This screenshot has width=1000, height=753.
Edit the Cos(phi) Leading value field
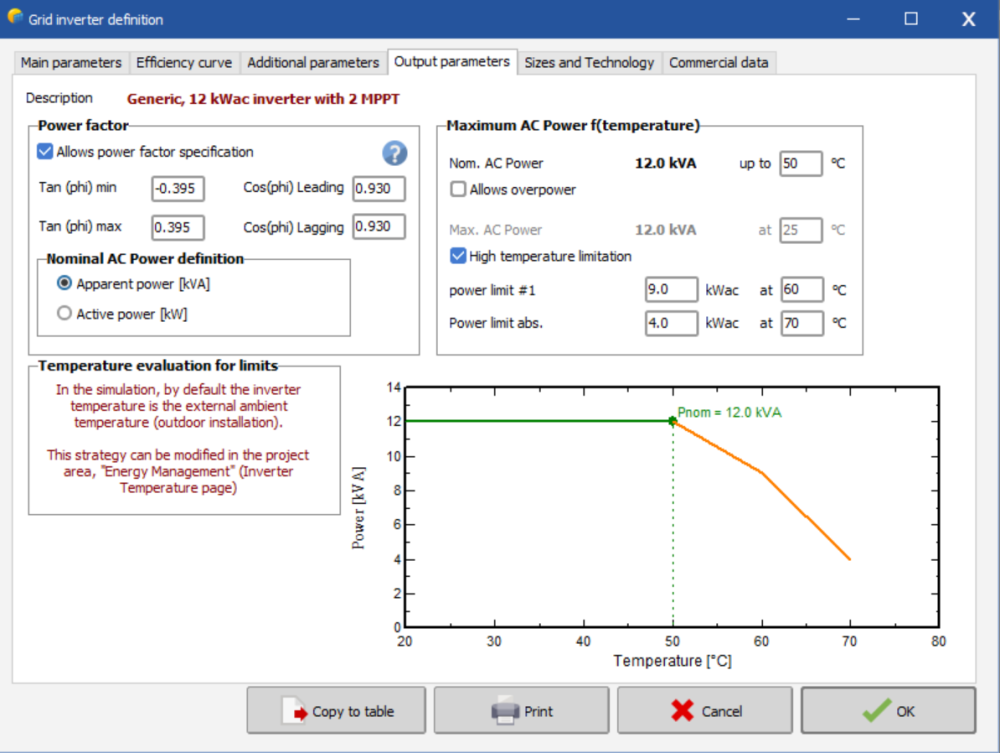(x=378, y=189)
